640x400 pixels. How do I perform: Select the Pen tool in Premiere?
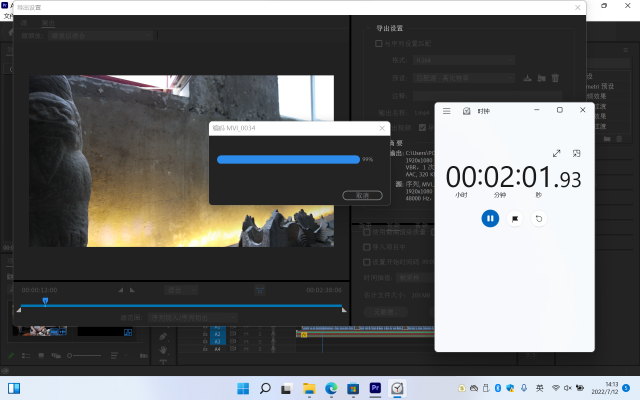click(163, 336)
